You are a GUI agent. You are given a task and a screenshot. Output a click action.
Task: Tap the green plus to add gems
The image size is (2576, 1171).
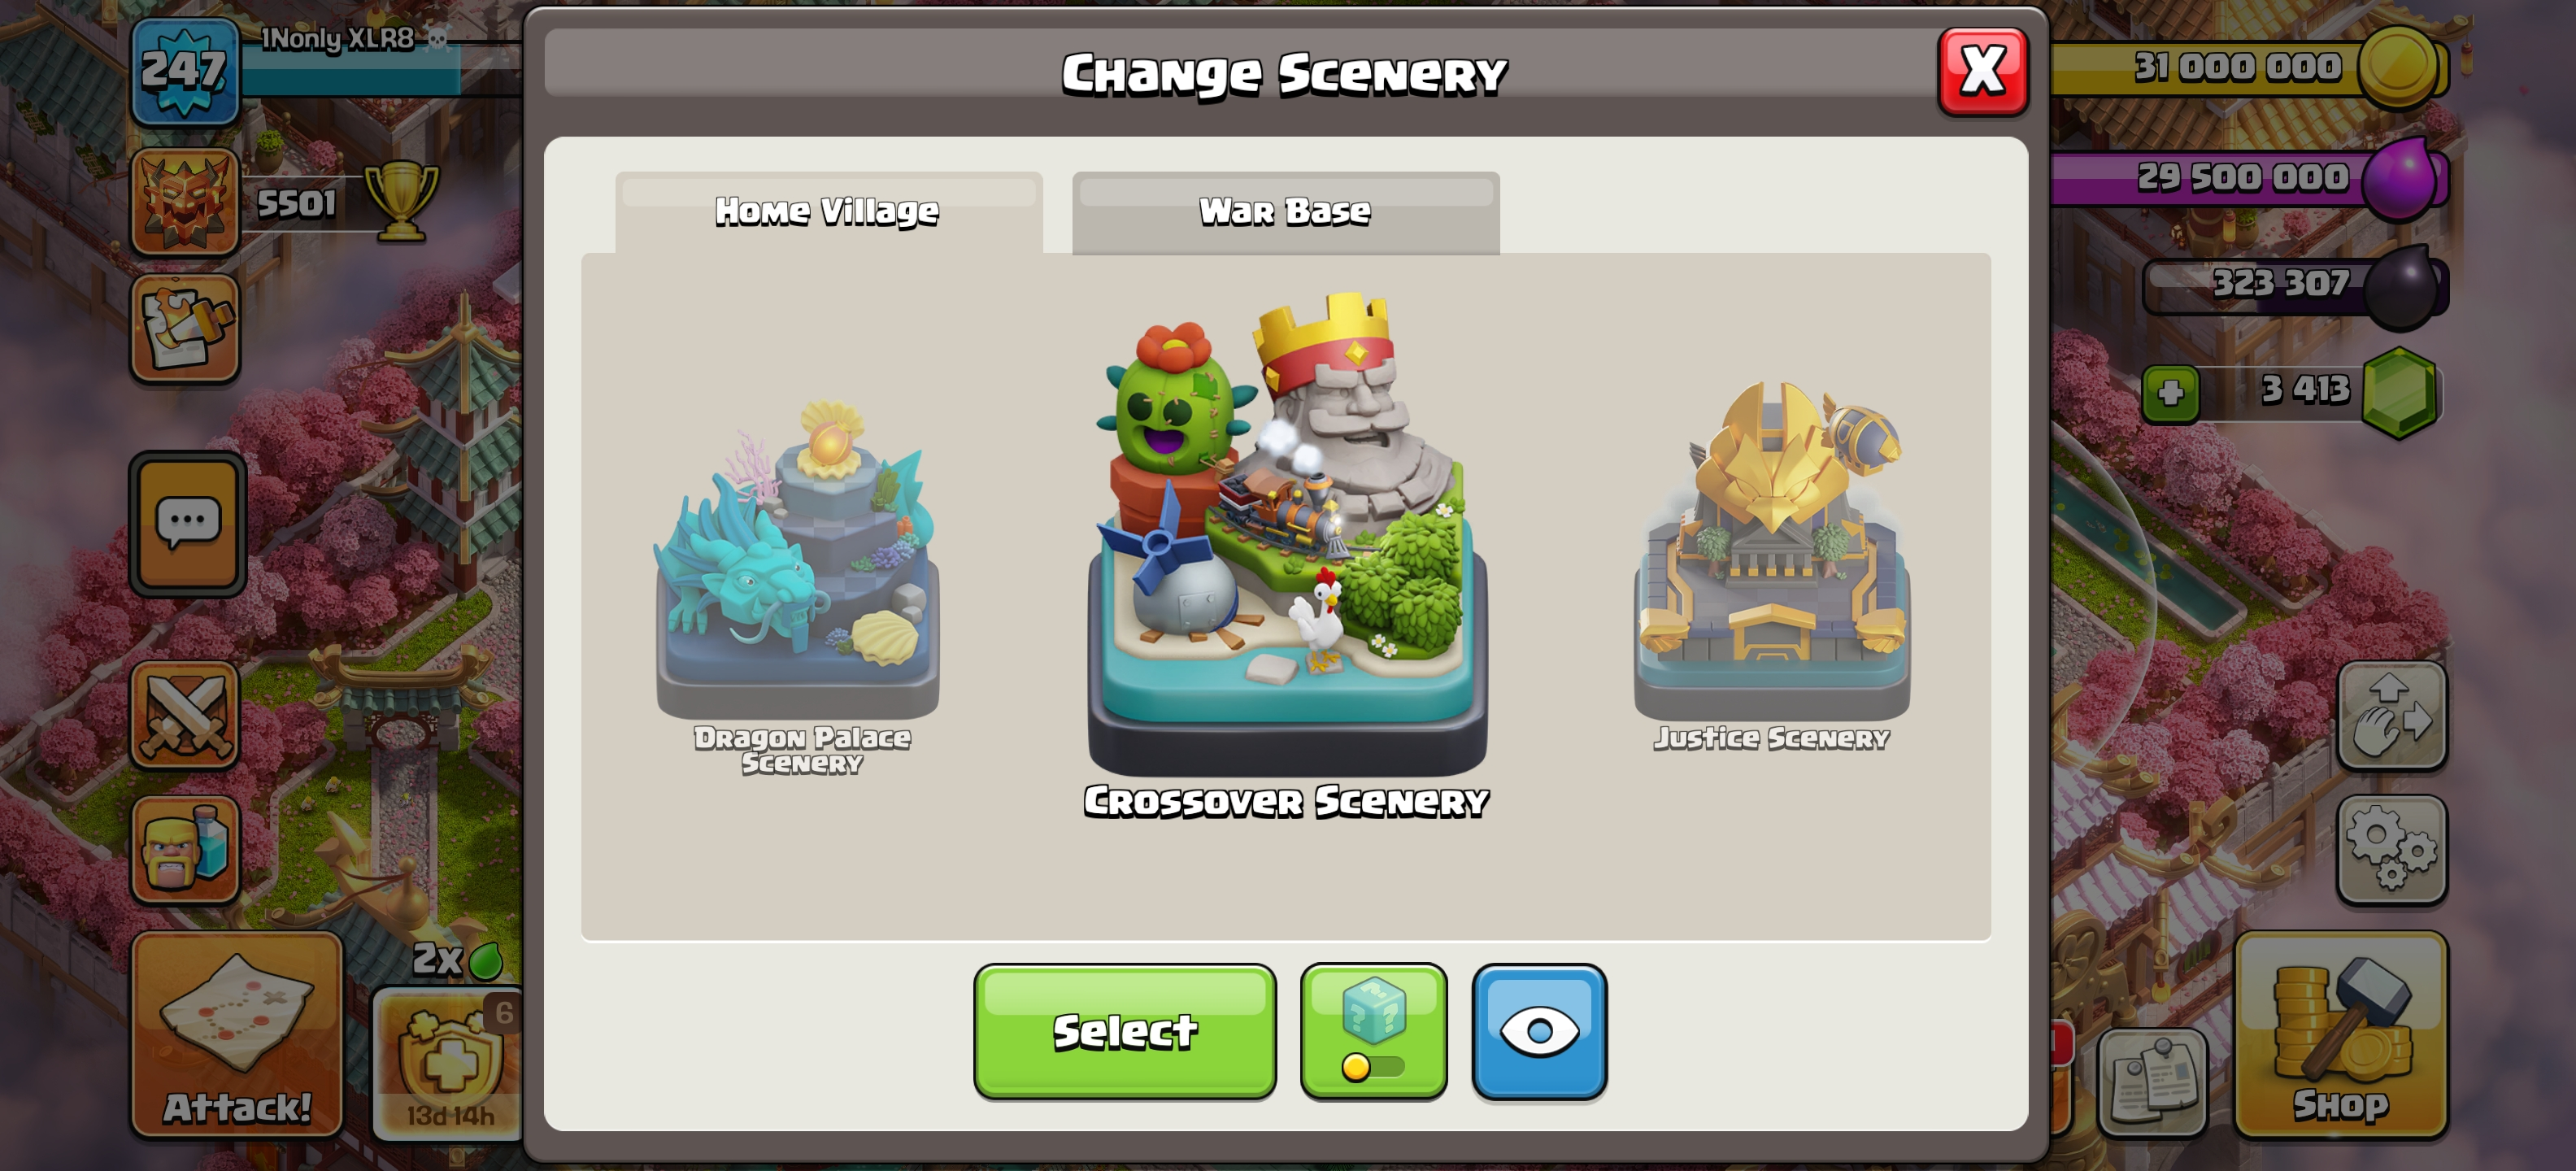(x=2170, y=392)
